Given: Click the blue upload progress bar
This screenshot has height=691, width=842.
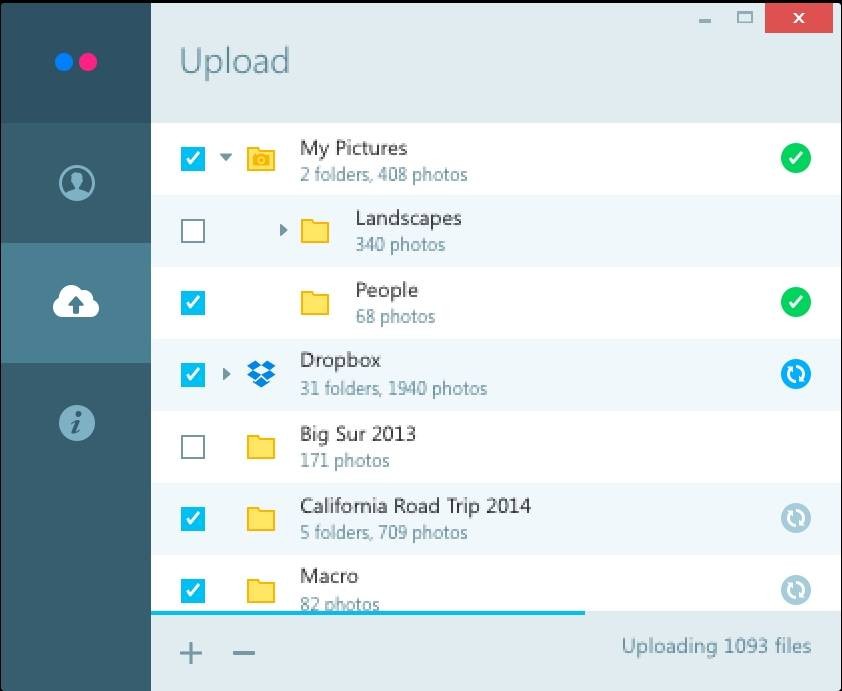Looking at the screenshot, I should [x=368, y=612].
